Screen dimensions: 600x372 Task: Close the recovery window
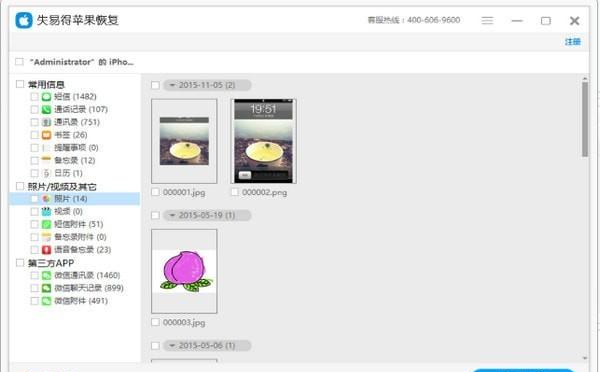(574, 21)
